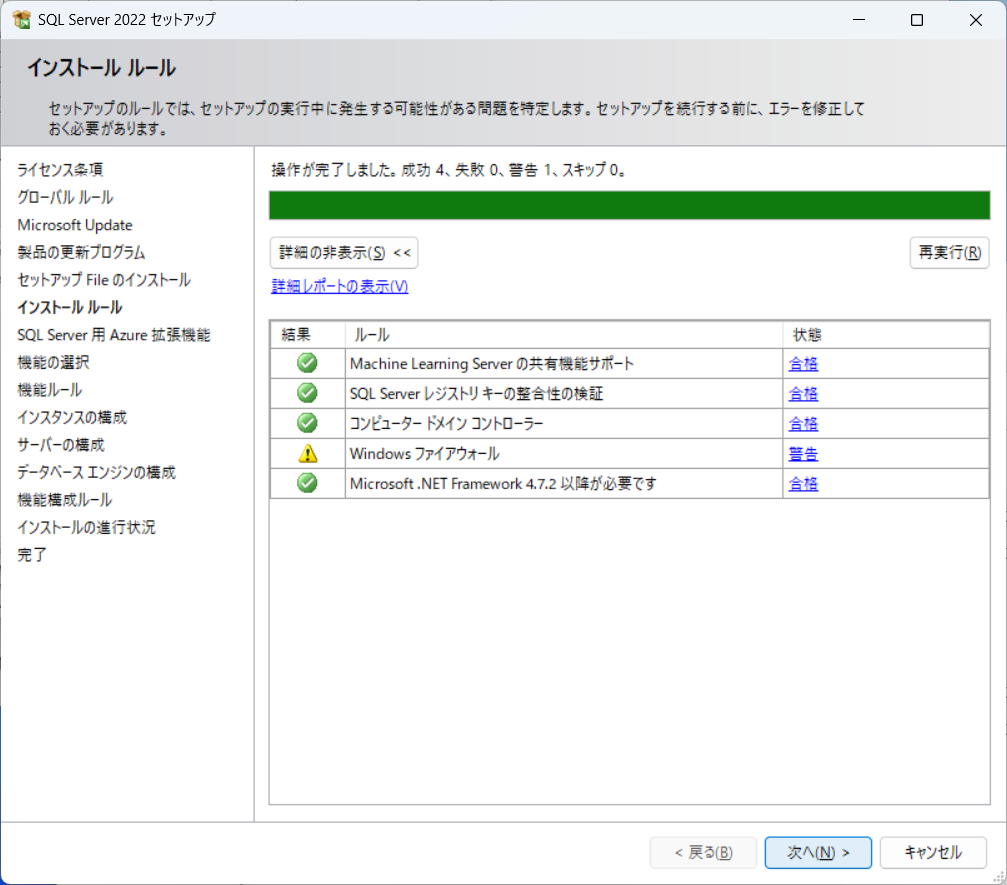Open 合格 status link for .NET Framework rule
The image size is (1007, 885).
click(x=803, y=484)
